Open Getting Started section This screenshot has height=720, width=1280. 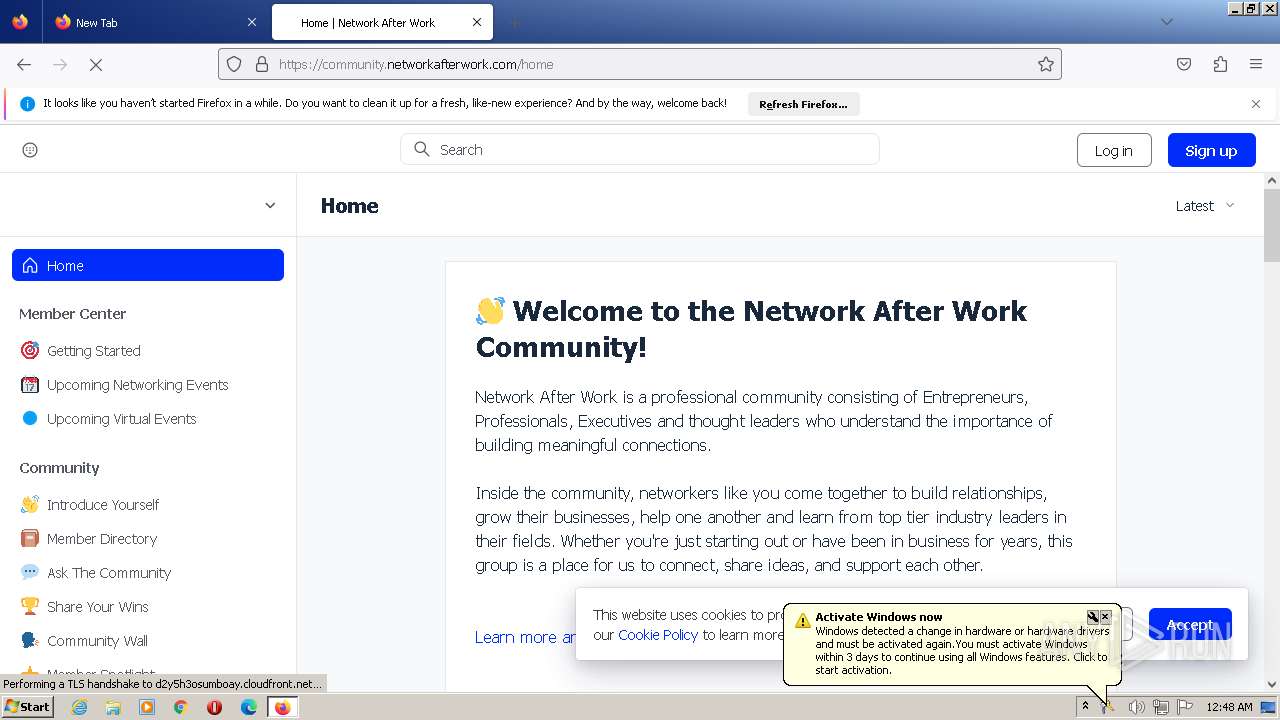coord(94,351)
